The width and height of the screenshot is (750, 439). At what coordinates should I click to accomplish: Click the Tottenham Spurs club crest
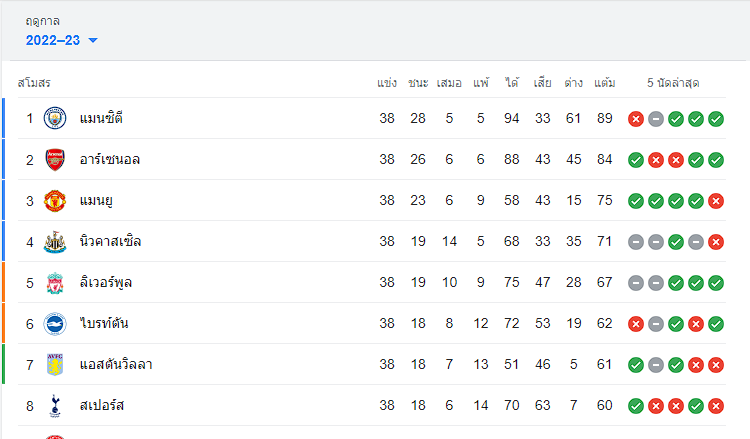(55, 406)
